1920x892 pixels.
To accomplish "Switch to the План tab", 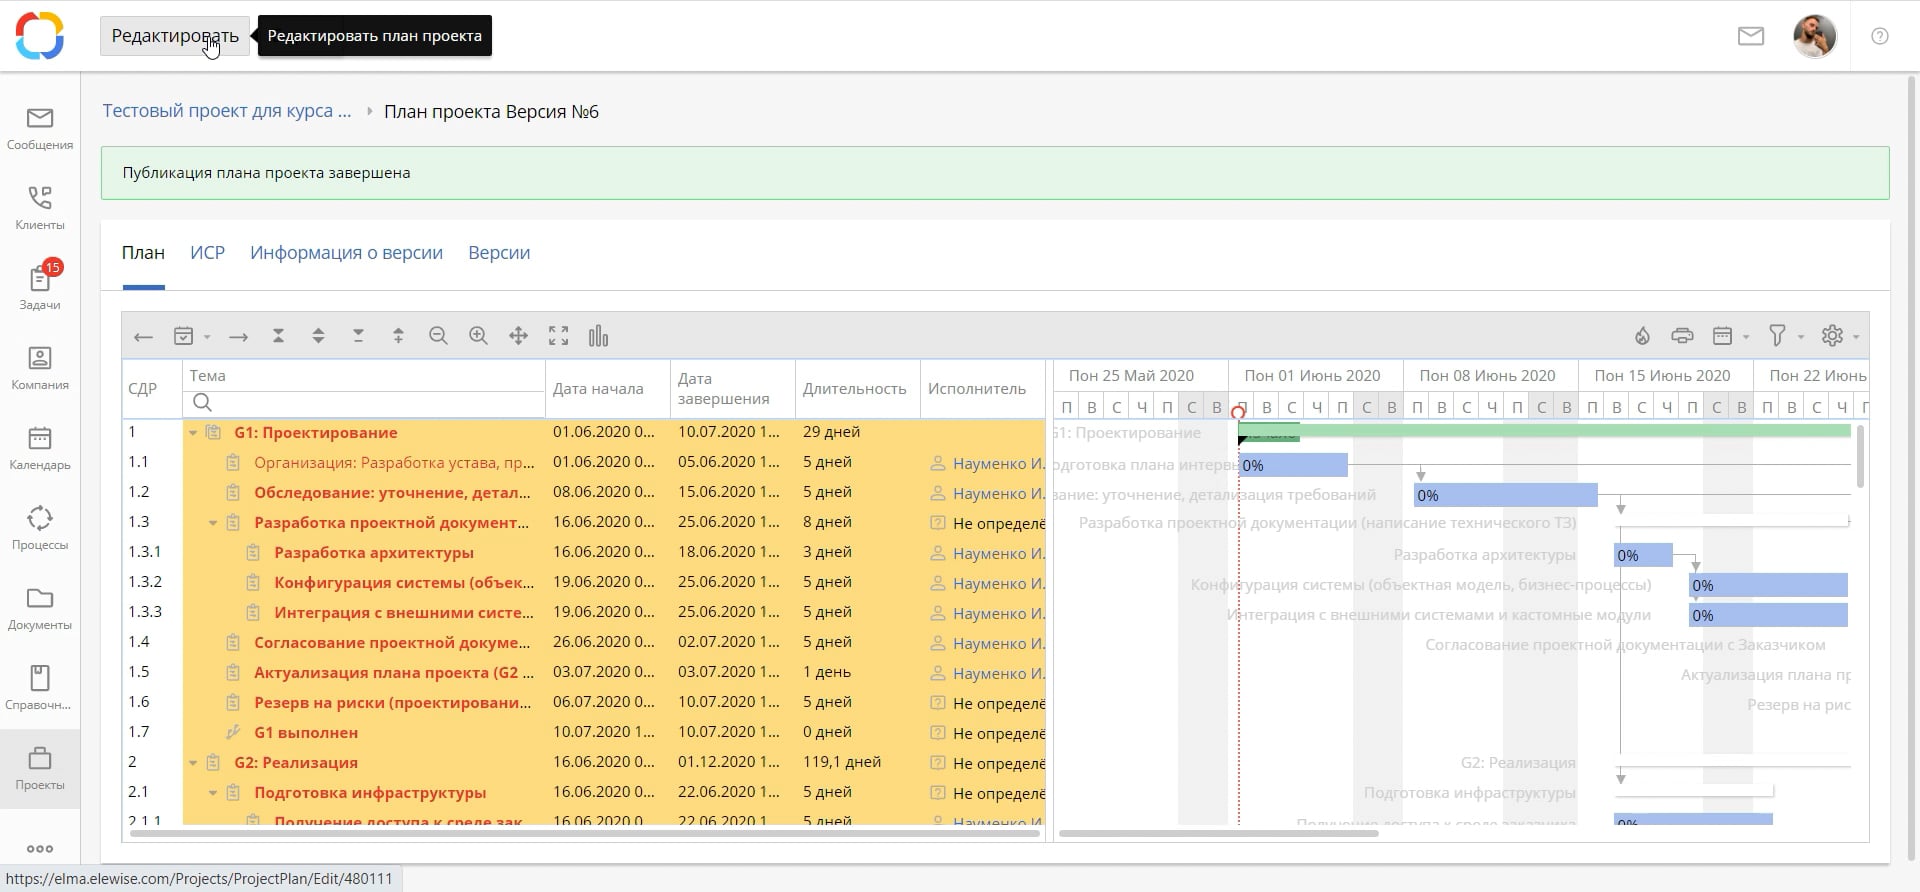I will tap(143, 253).
